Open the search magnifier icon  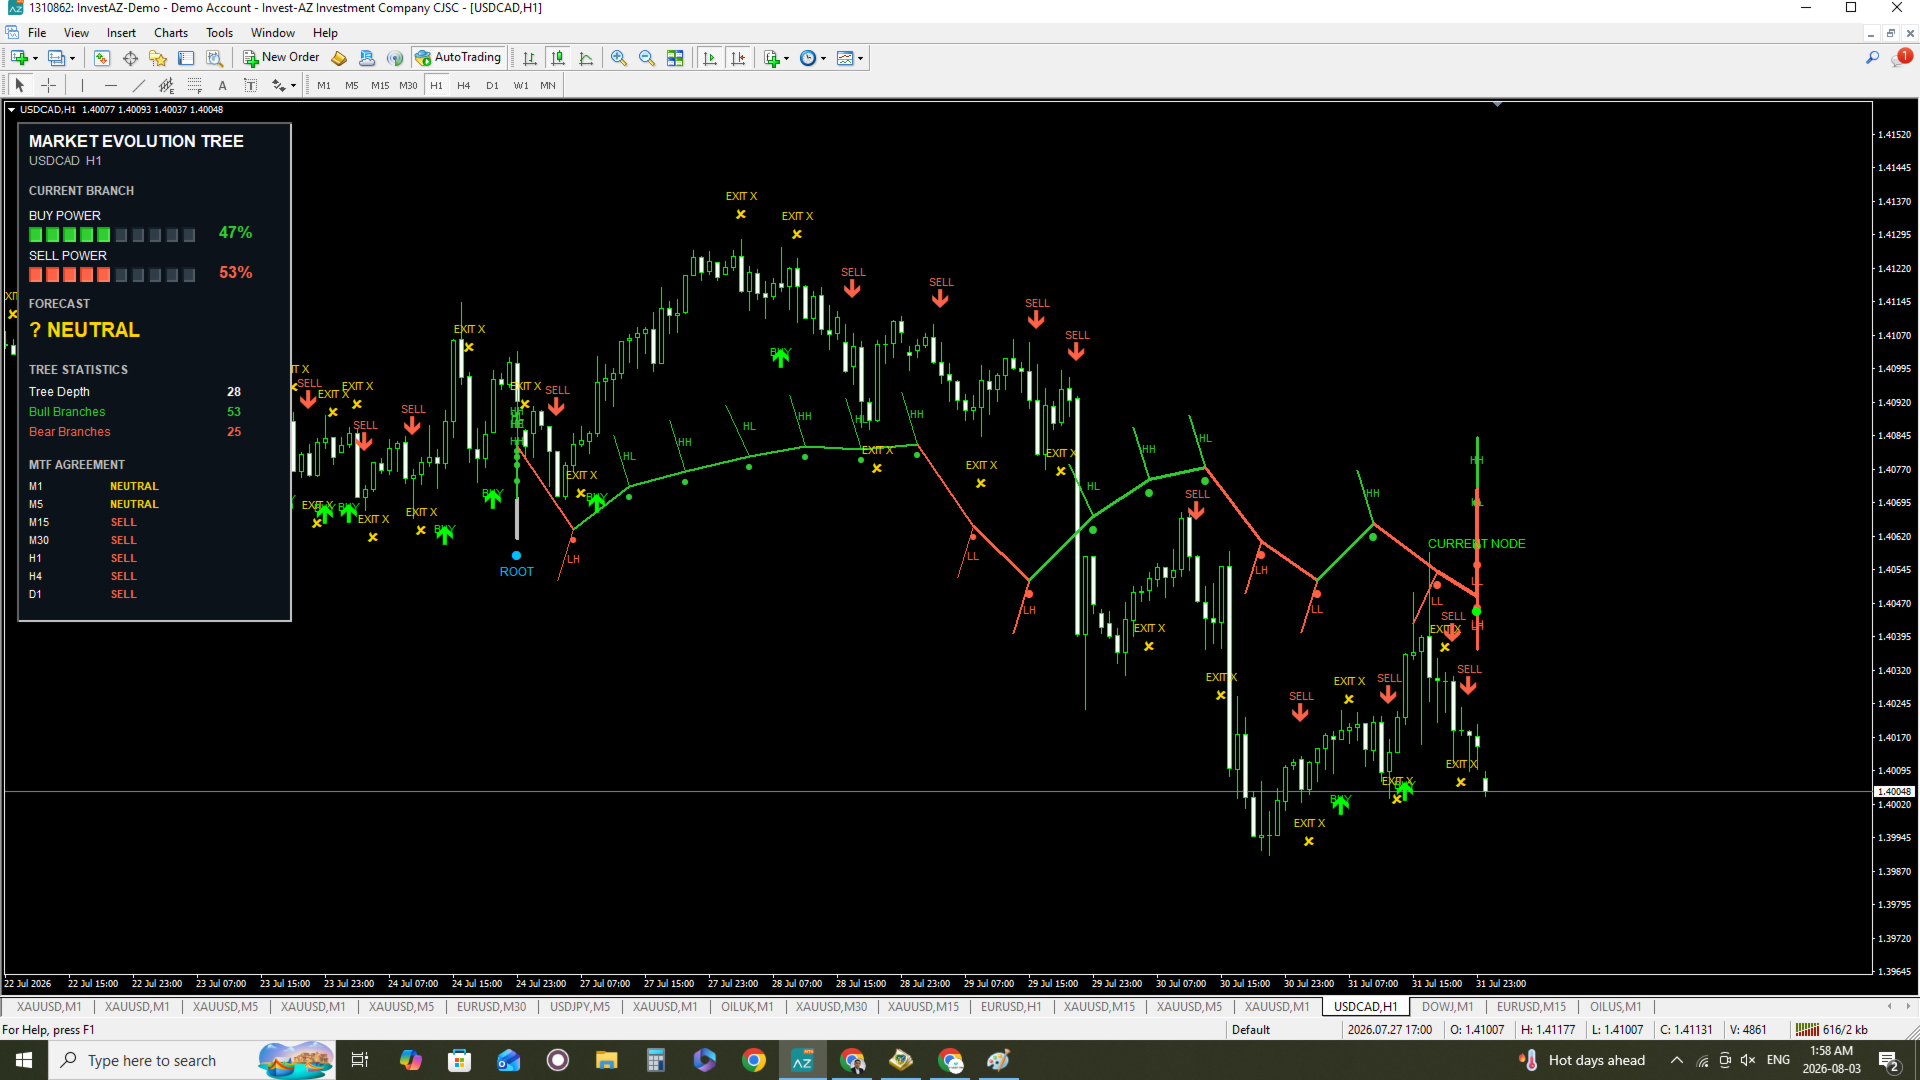coord(1872,58)
